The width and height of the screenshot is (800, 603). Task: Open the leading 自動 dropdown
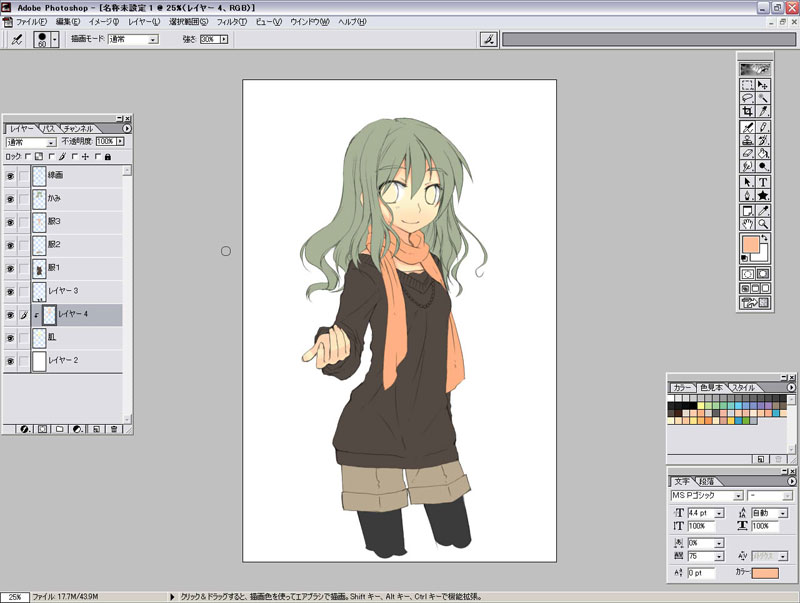[x=783, y=513]
